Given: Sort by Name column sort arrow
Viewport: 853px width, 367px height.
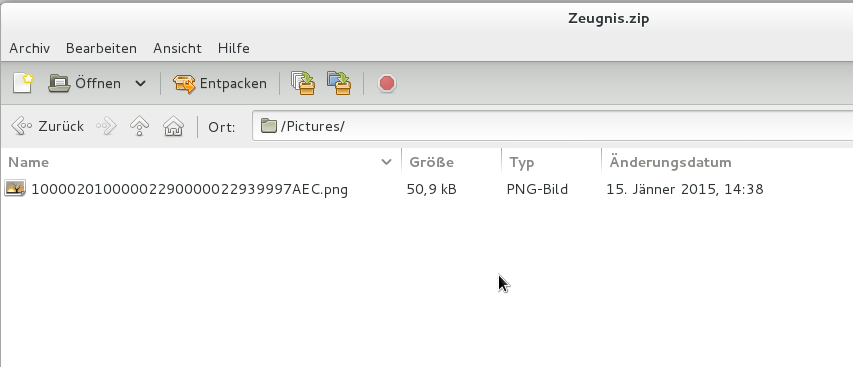Looking at the screenshot, I should pyautogui.click(x=387, y=162).
